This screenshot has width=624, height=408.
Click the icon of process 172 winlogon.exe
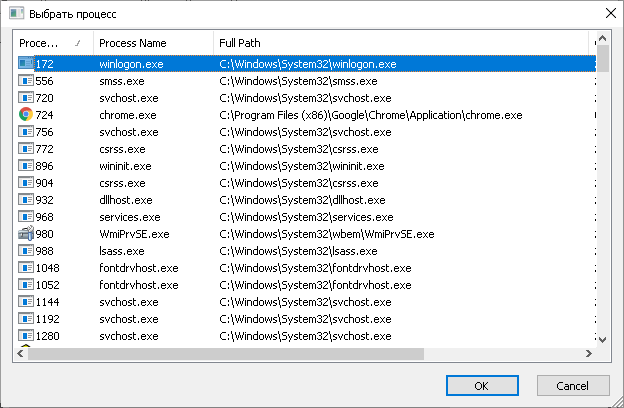(x=26, y=64)
